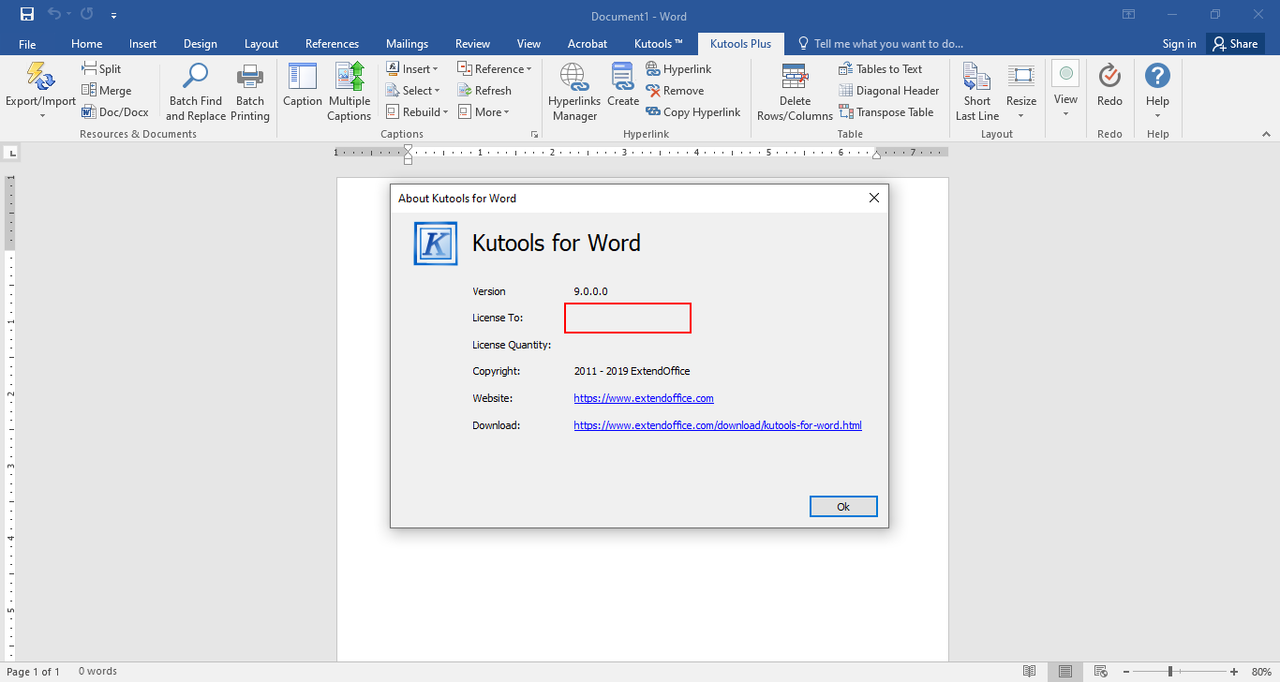Click the zoom in plus button

tap(1234, 672)
